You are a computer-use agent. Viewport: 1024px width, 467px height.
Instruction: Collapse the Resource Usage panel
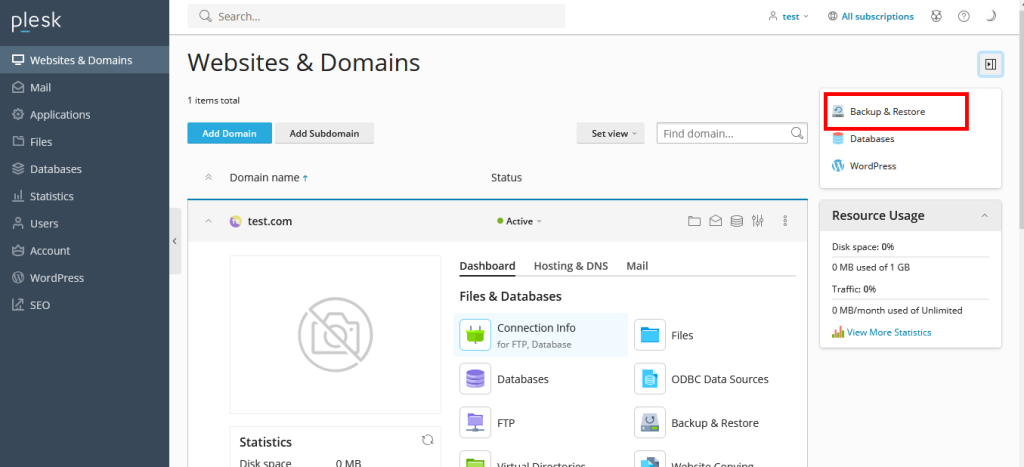click(984, 216)
